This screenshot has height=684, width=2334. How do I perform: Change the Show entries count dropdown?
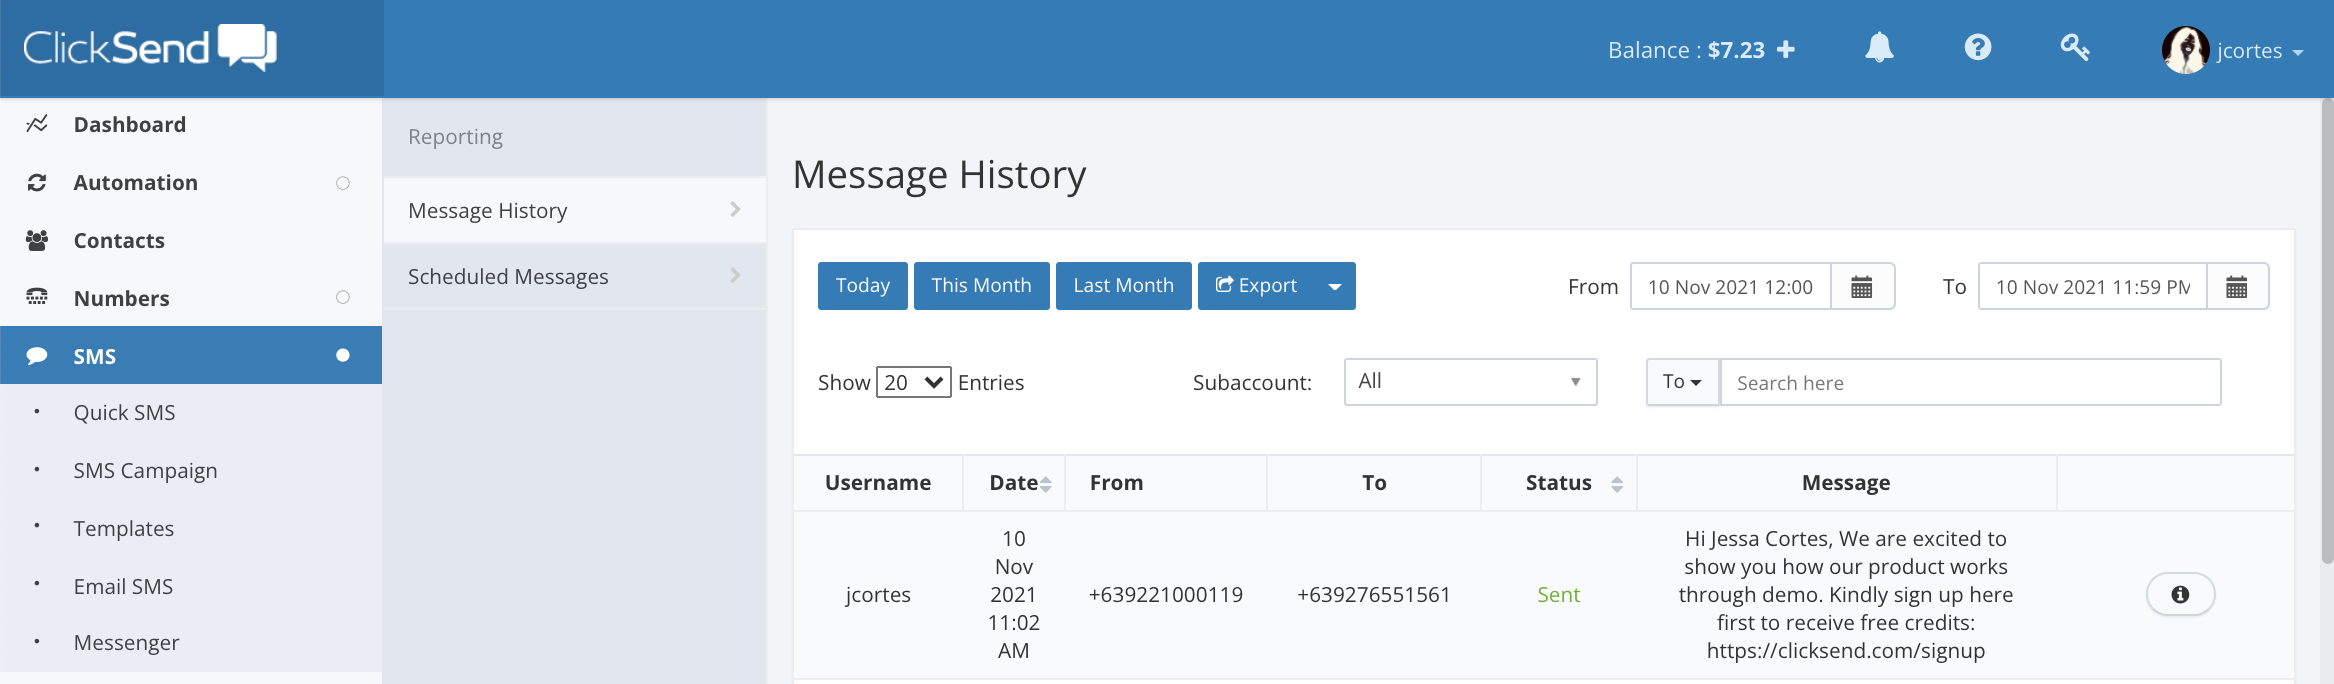click(x=914, y=382)
